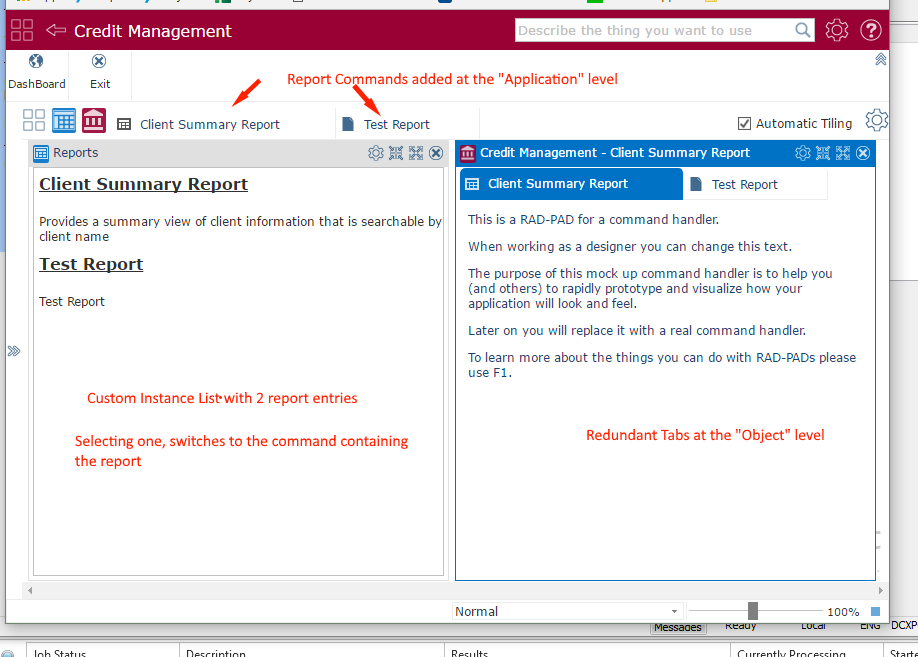Collapse the ribbon with double chevron

pyautogui.click(x=881, y=59)
